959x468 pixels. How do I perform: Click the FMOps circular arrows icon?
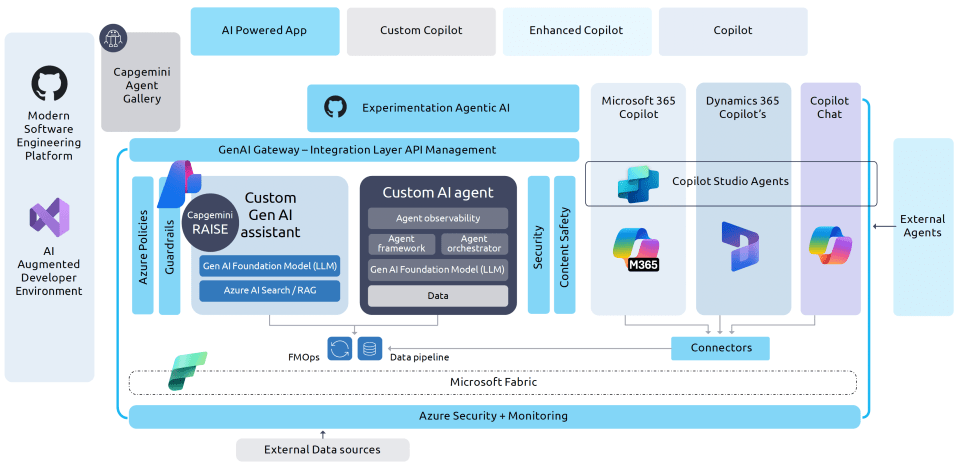coord(340,349)
